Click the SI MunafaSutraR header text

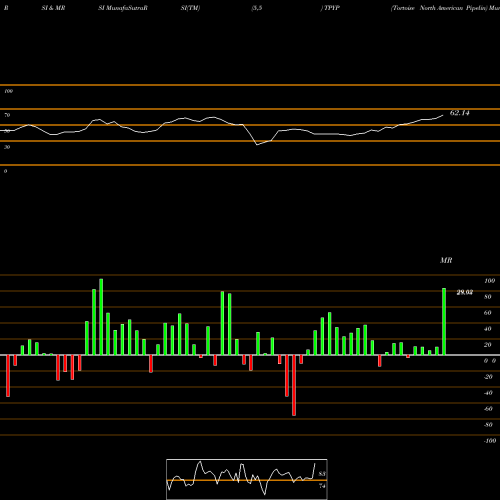click(x=123, y=8)
